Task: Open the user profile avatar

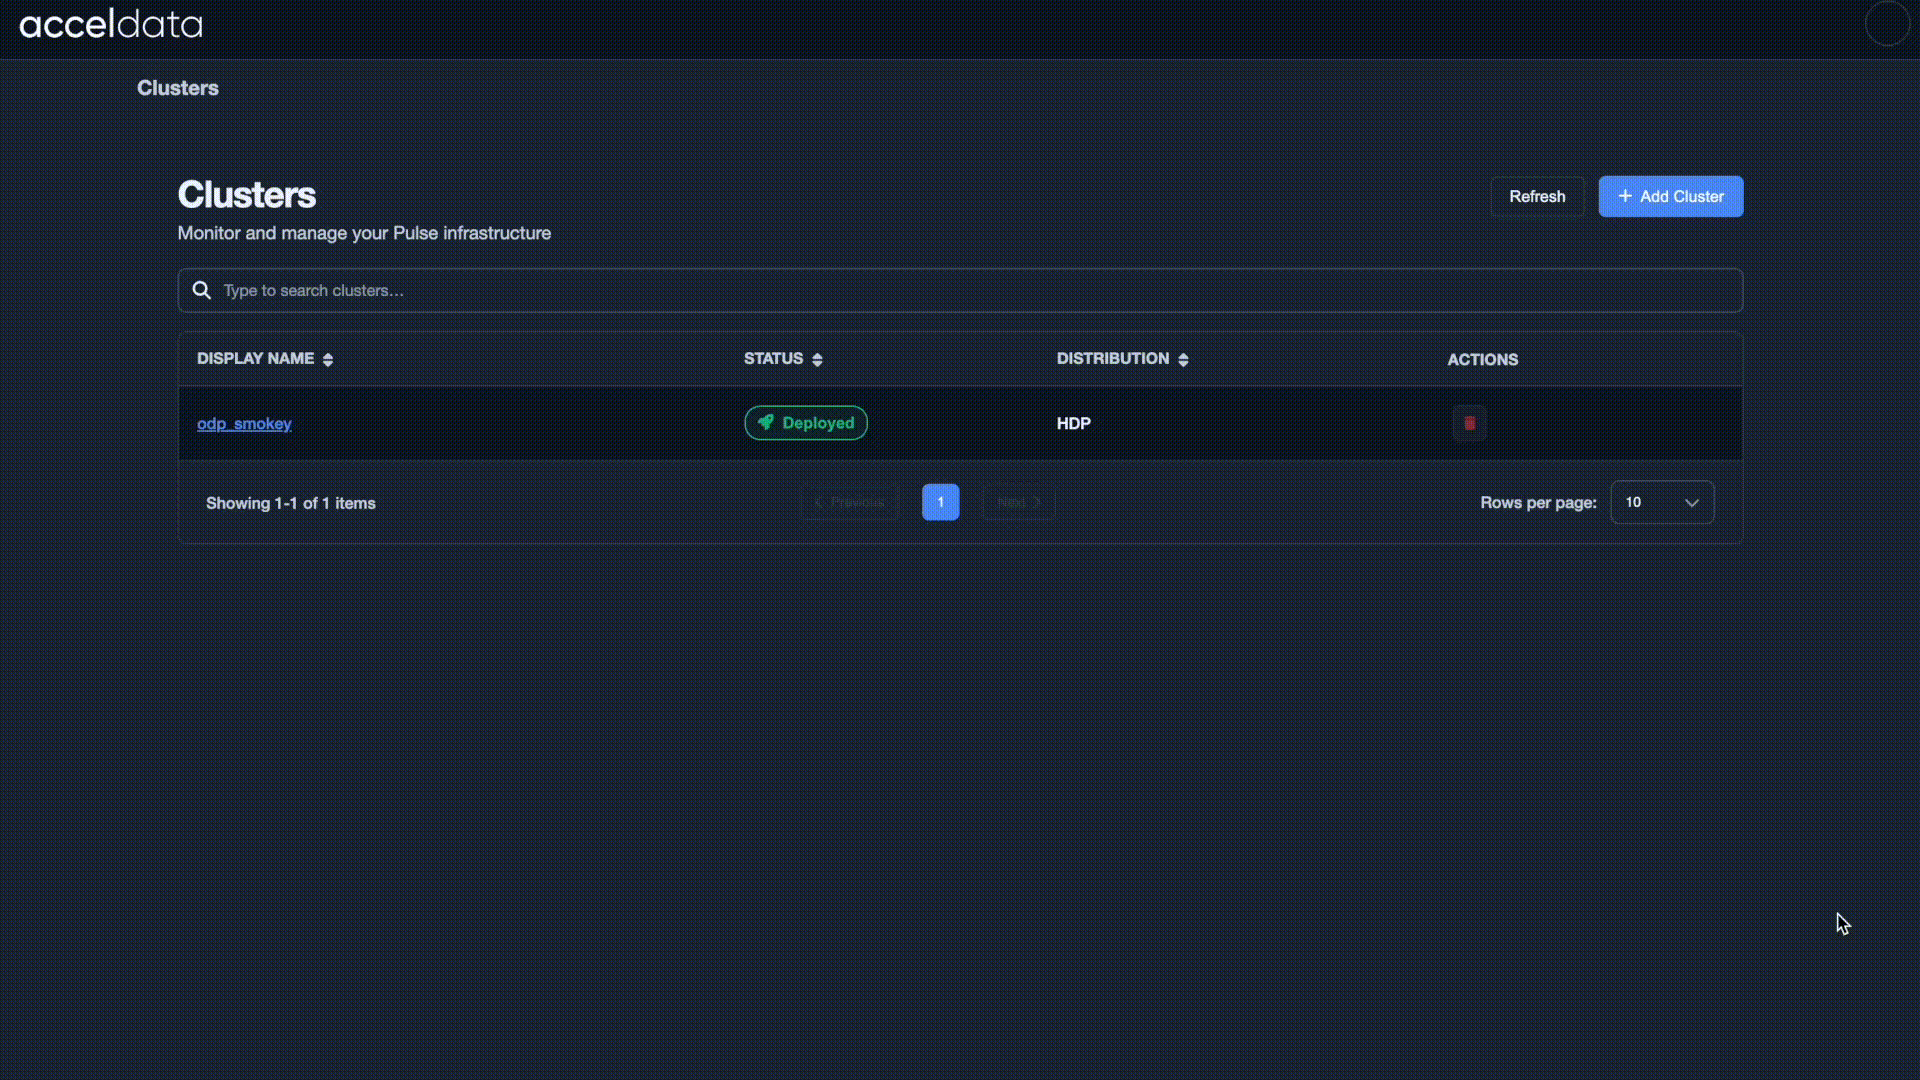Action: pyautogui.click(x=1886, y=24)
